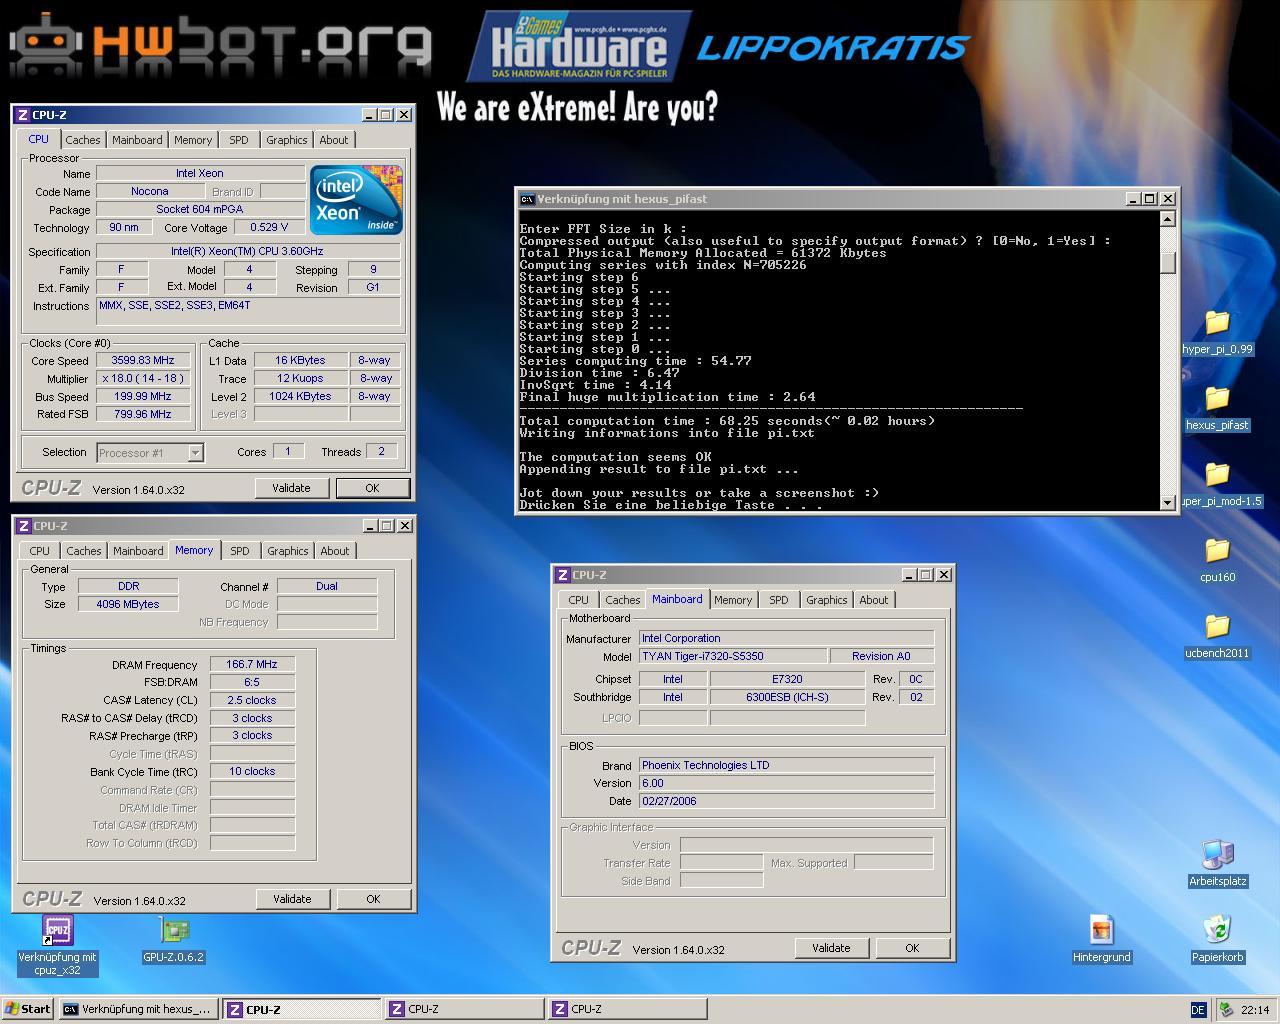Click Validate in Mainboard window

pos(831,948)
